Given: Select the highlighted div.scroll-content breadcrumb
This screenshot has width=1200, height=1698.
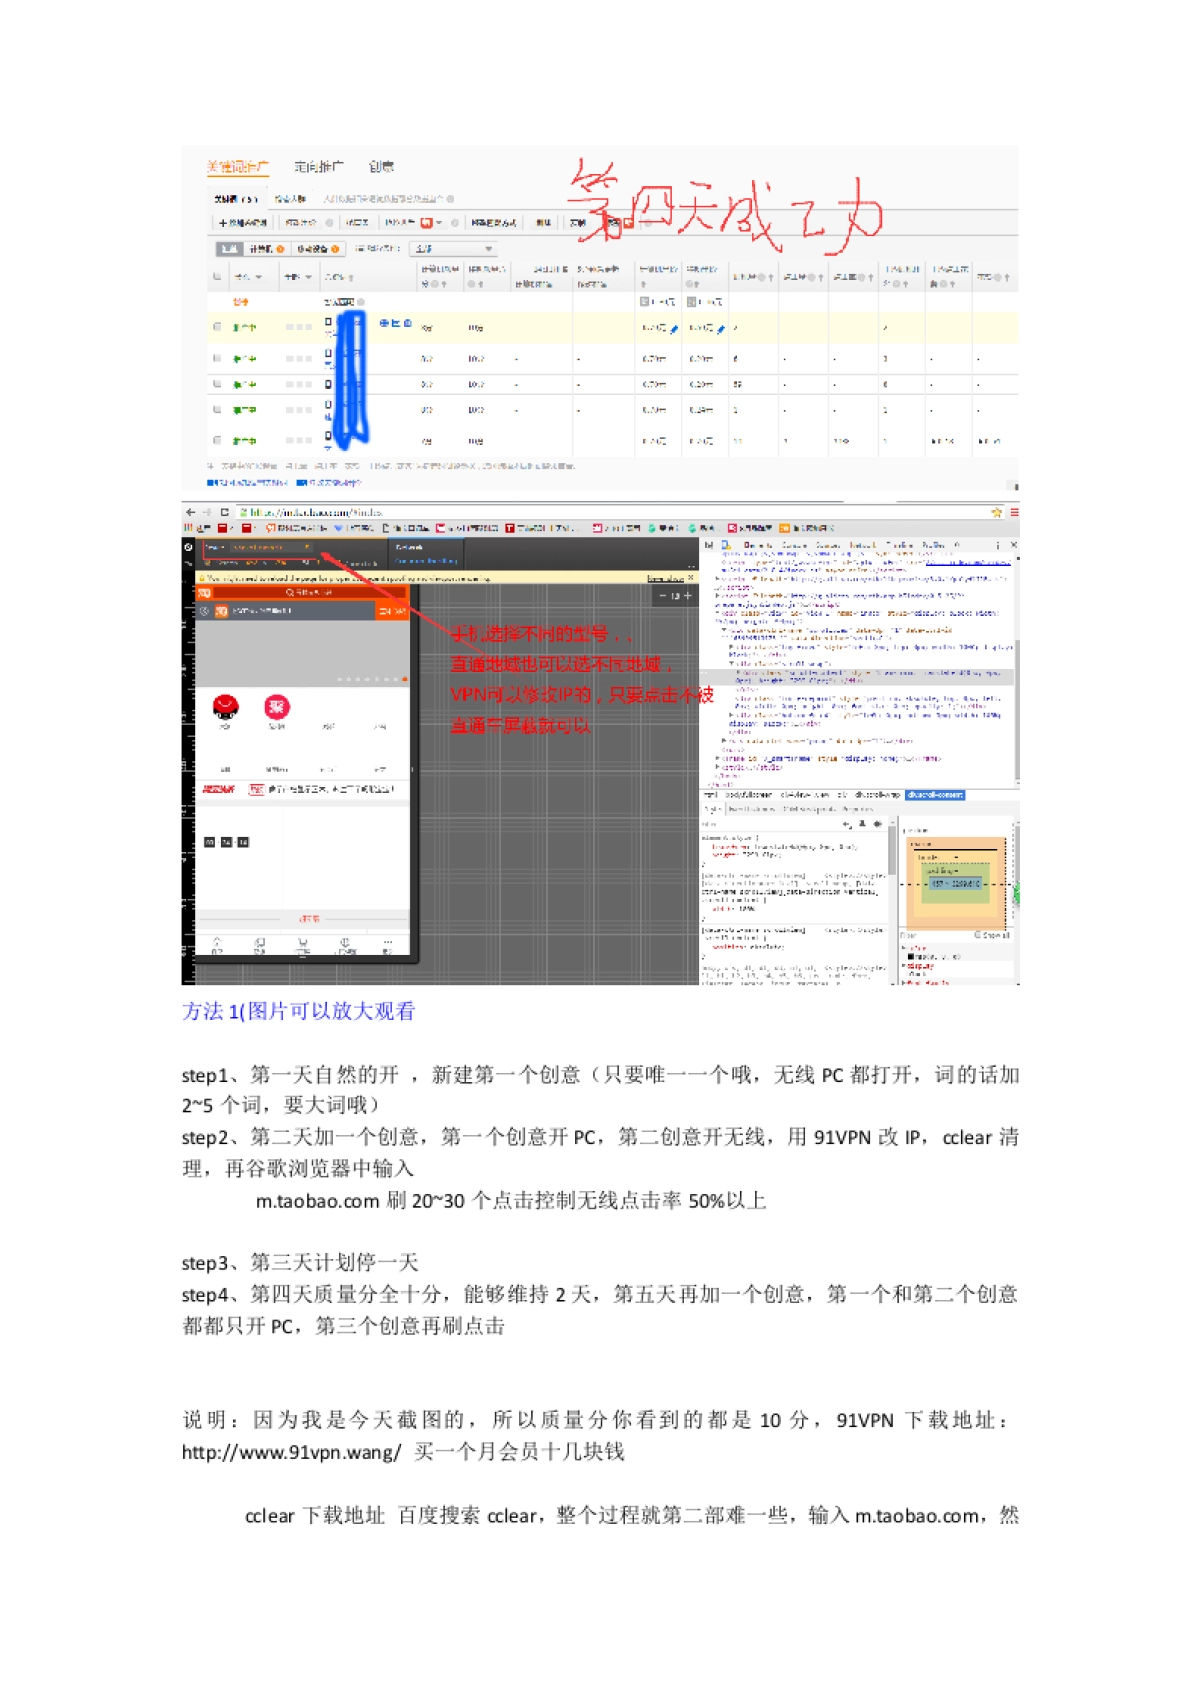Looking at the screenshot, I should pos(935,795).
